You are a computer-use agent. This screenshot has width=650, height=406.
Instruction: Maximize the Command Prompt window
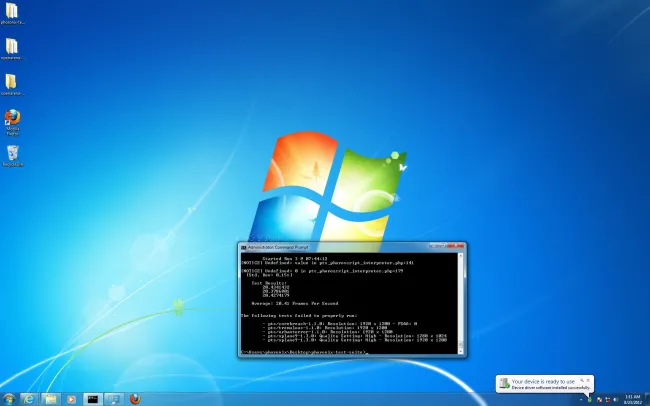point(443,246)
